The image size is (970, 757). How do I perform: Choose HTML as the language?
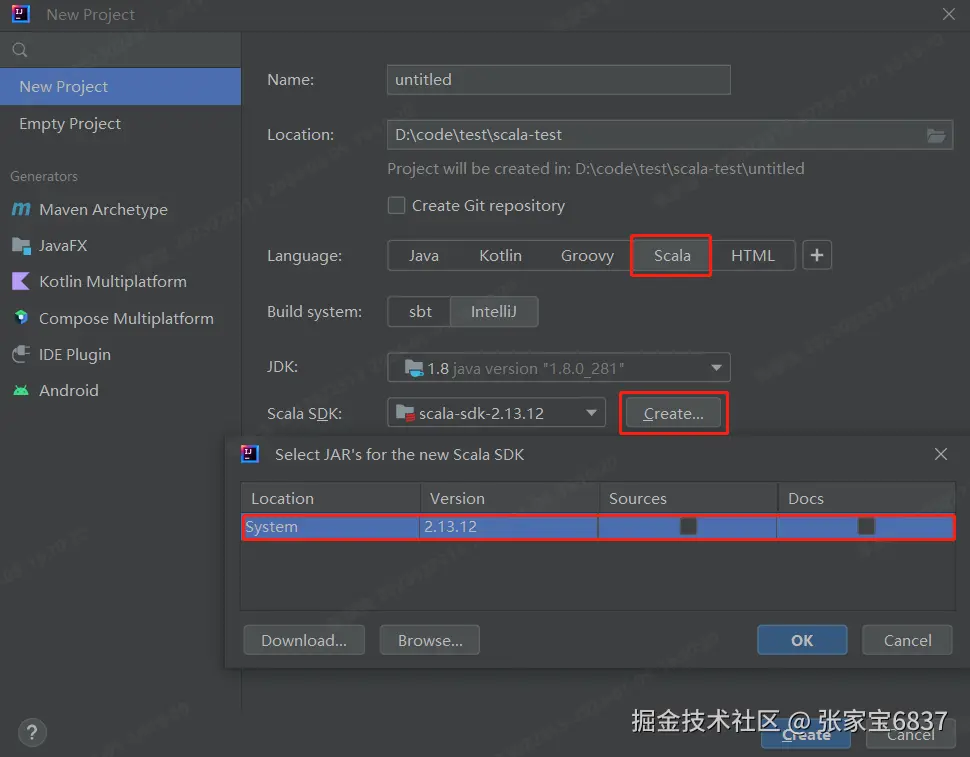[x=752, y=255]
